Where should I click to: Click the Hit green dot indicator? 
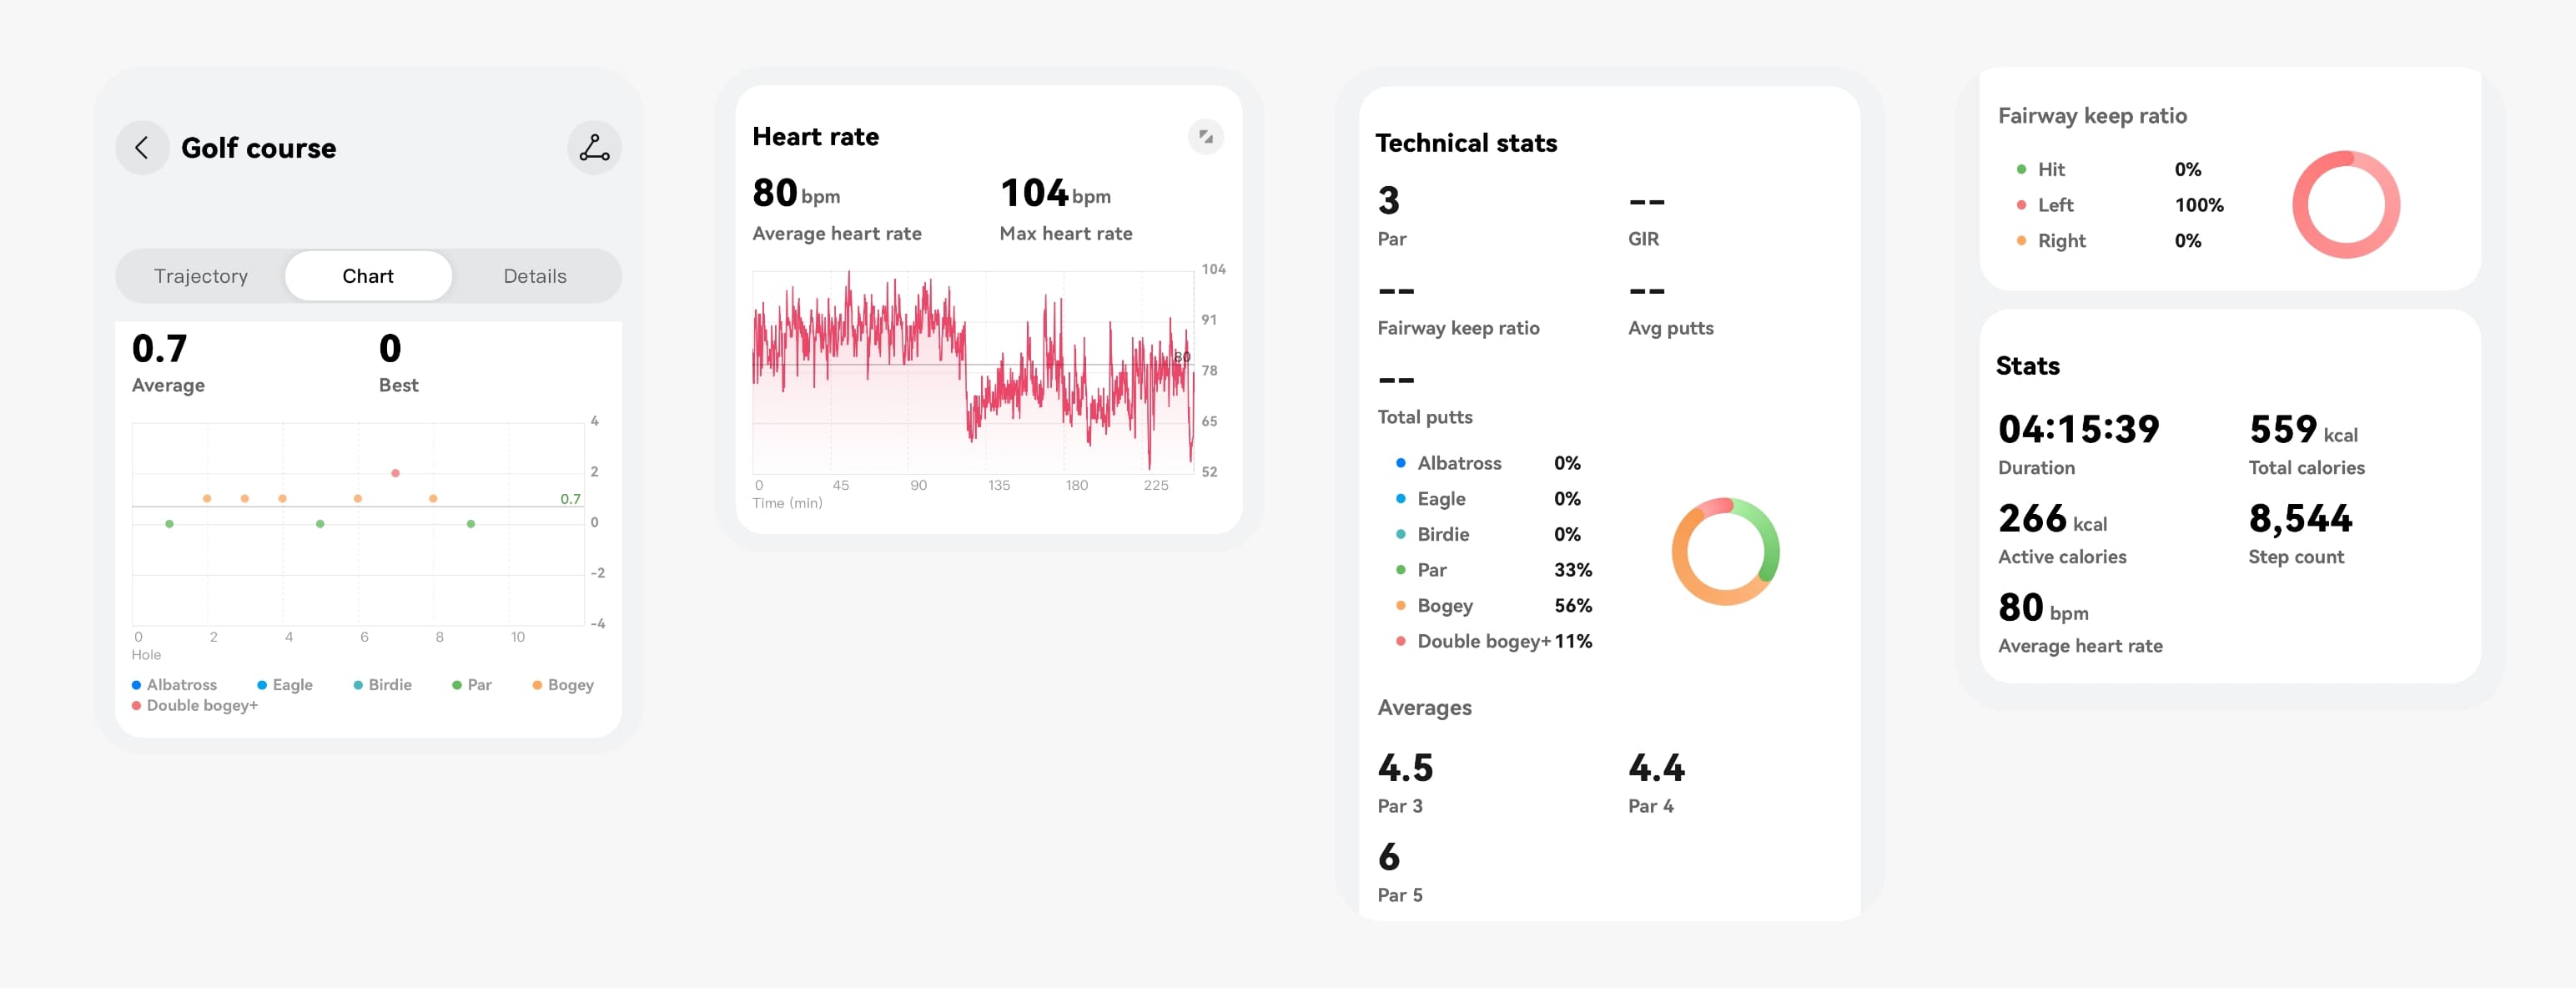[x=2021, y=170]
